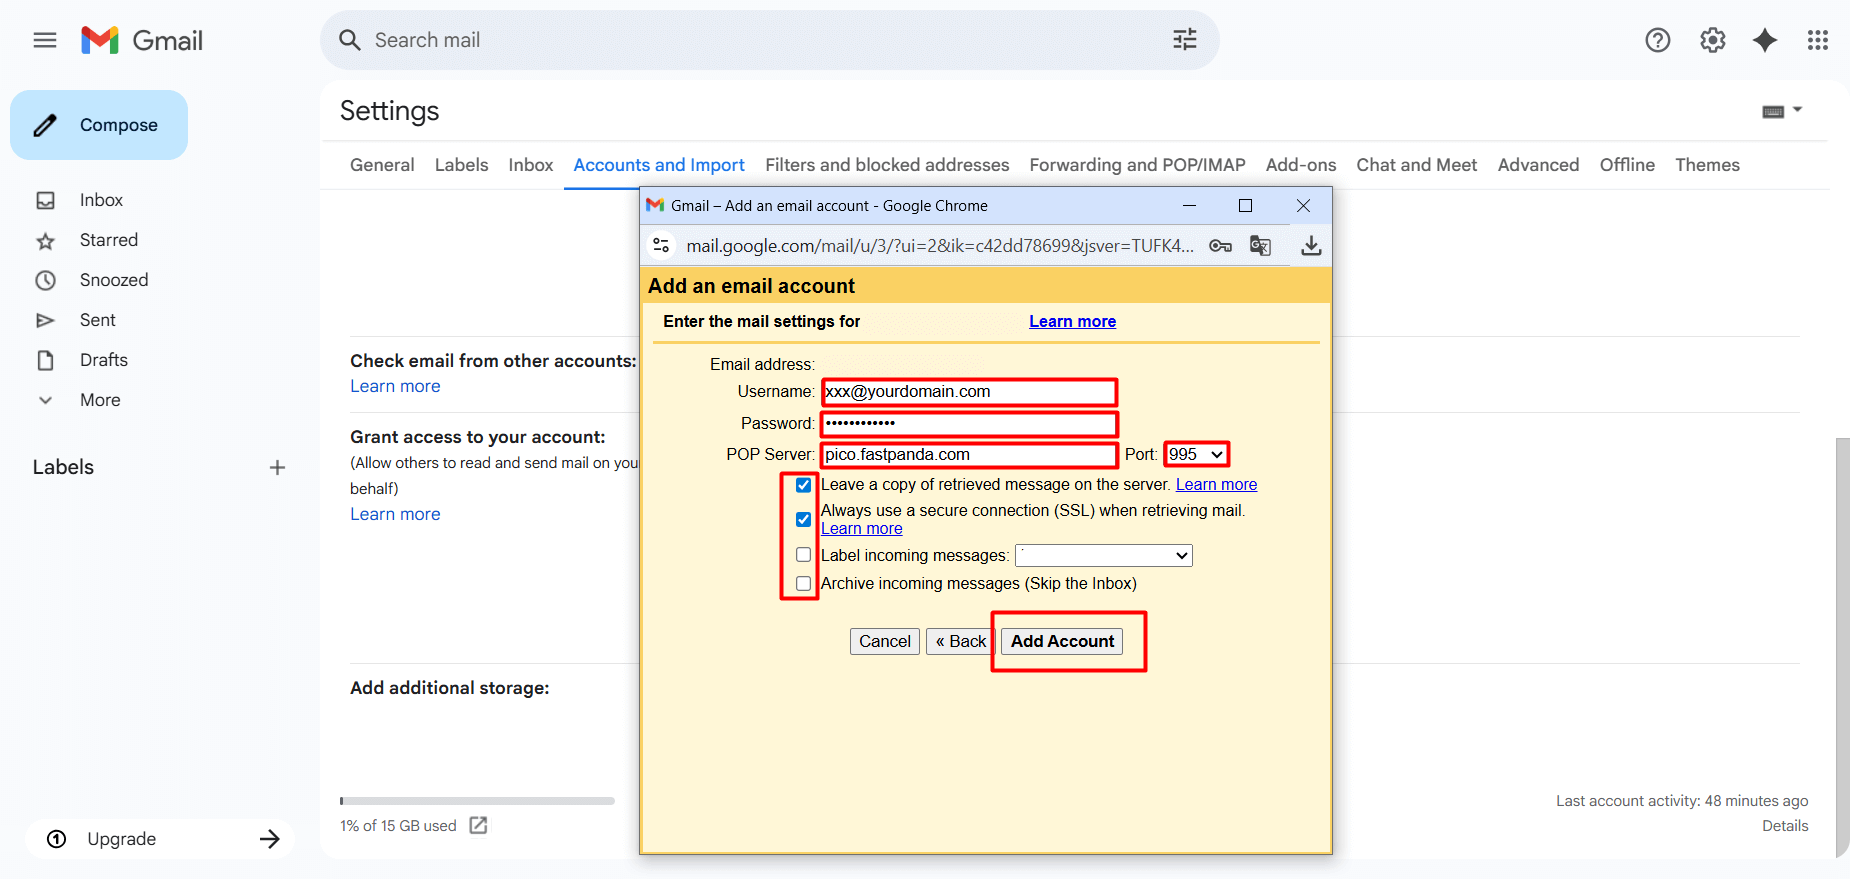Click the Drafts page icon in the sidebar
This screenshot has width=1850, height=879.
pos(46,360)
